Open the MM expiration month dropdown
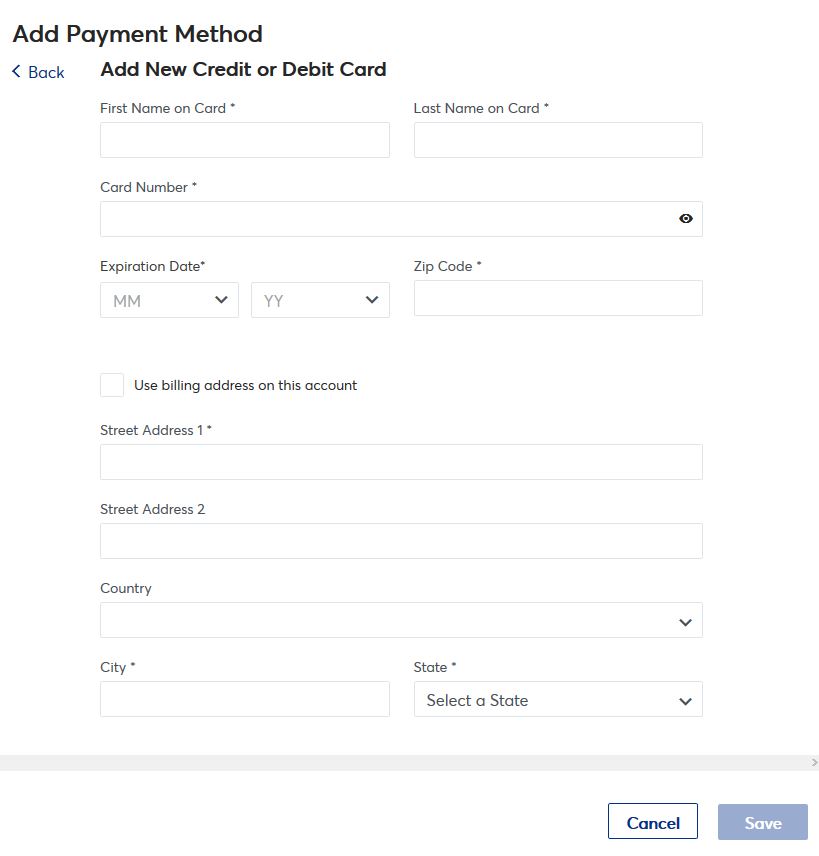This screenshot has height=856, width=819. (169, 300)
